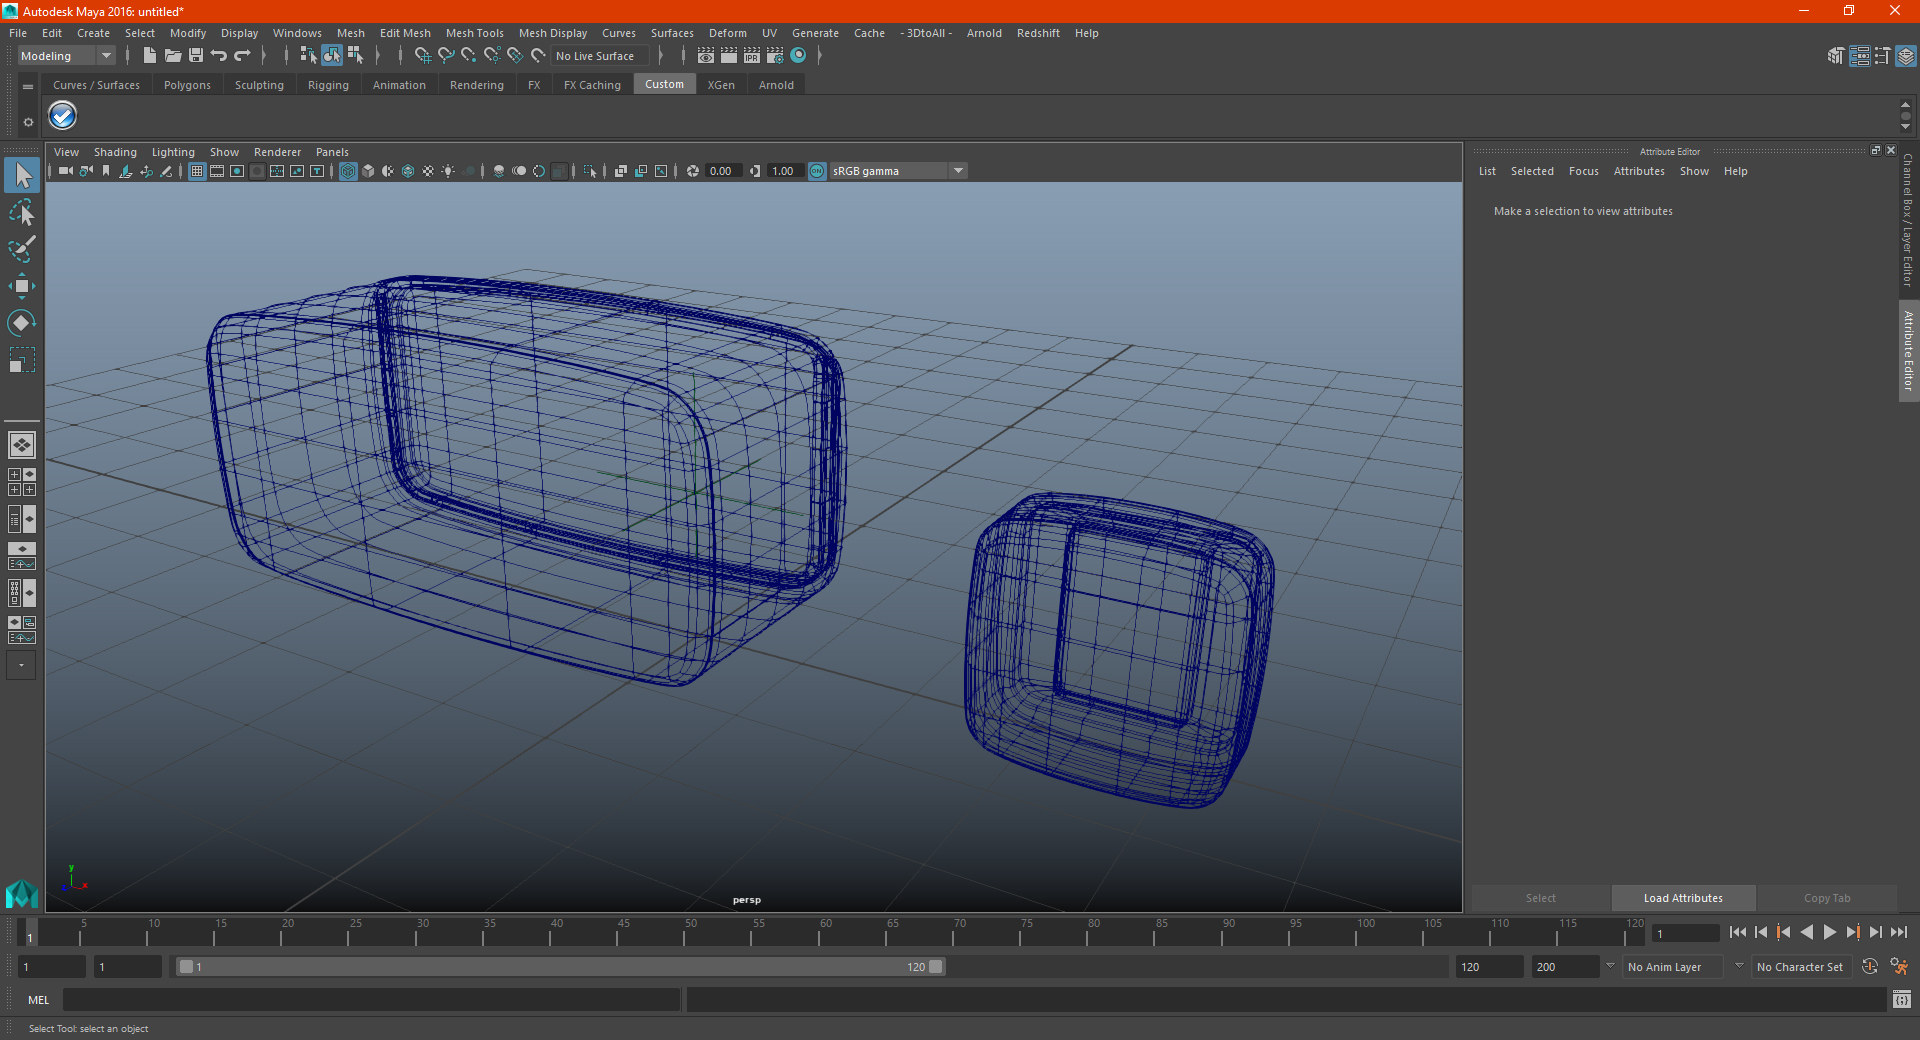Screen dimensions: 1920x1040
Task: Enable Snap to points icon
Action: click(469, 56)
